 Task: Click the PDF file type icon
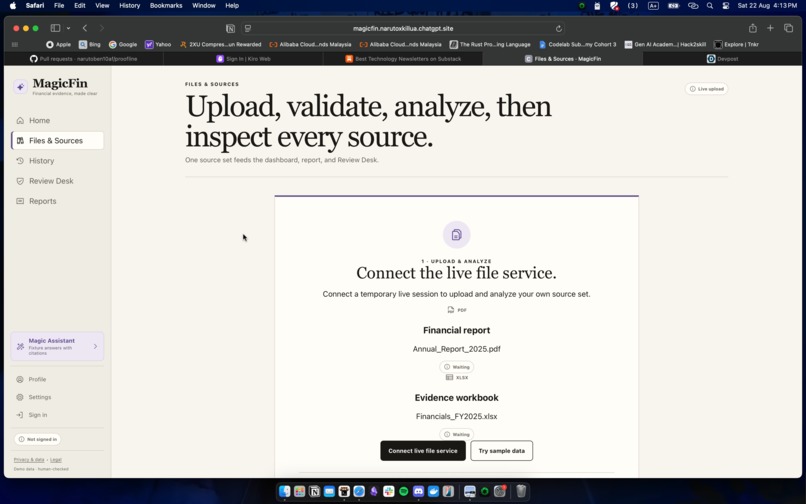pos(451,310)
